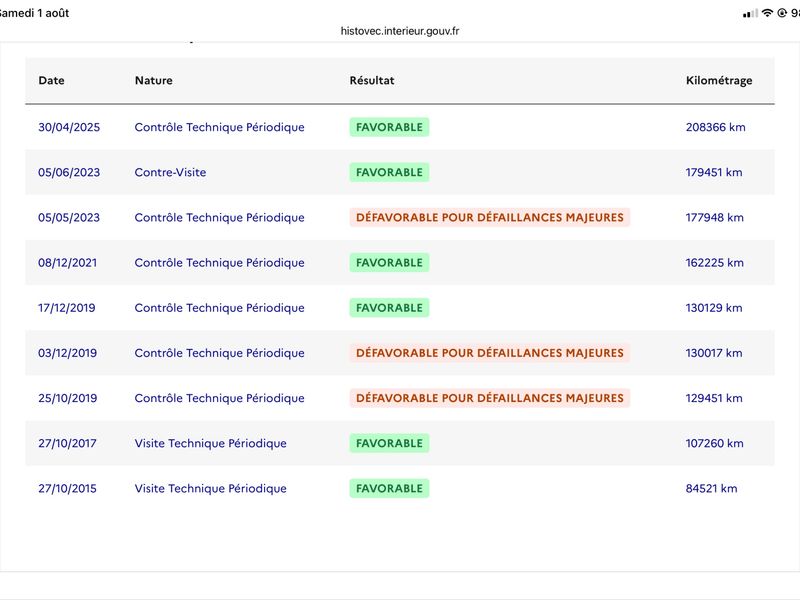Viewport: 800px width, 600px height.
Task: Tap the orientation lock status icon
Action: [x=782, y=13]
